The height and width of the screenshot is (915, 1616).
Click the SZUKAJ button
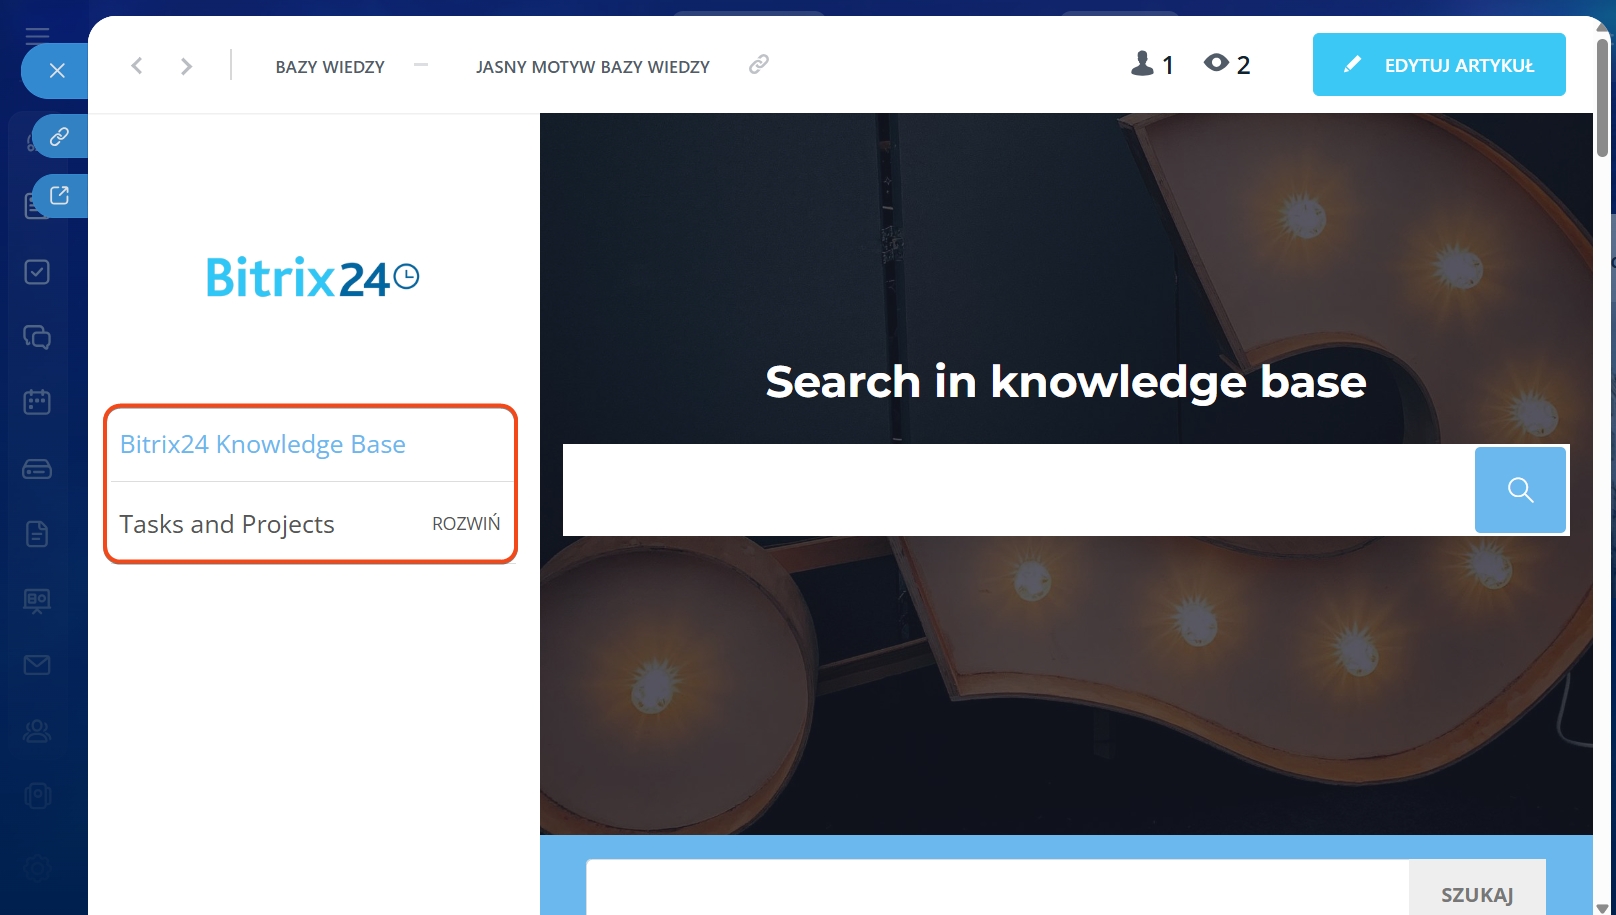coord(1477,888)
